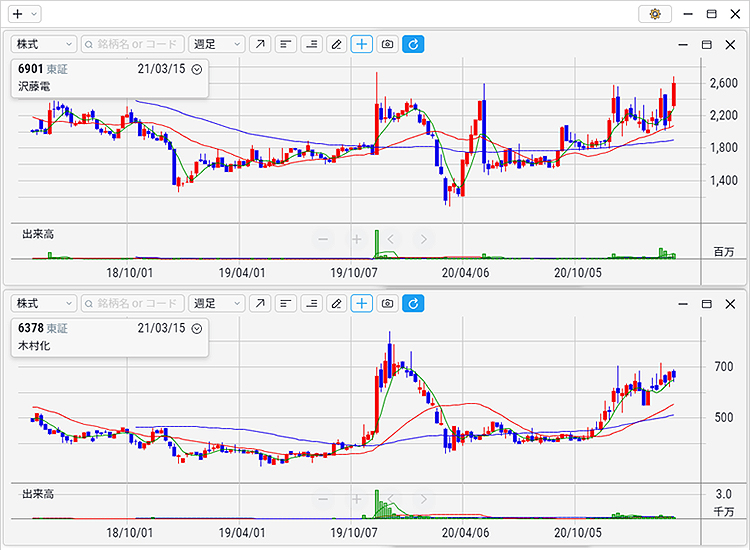Open the add-panel plus dropdown at the window's top left
The height and width of the screenshot is (550, 750).
pos(24,14)
